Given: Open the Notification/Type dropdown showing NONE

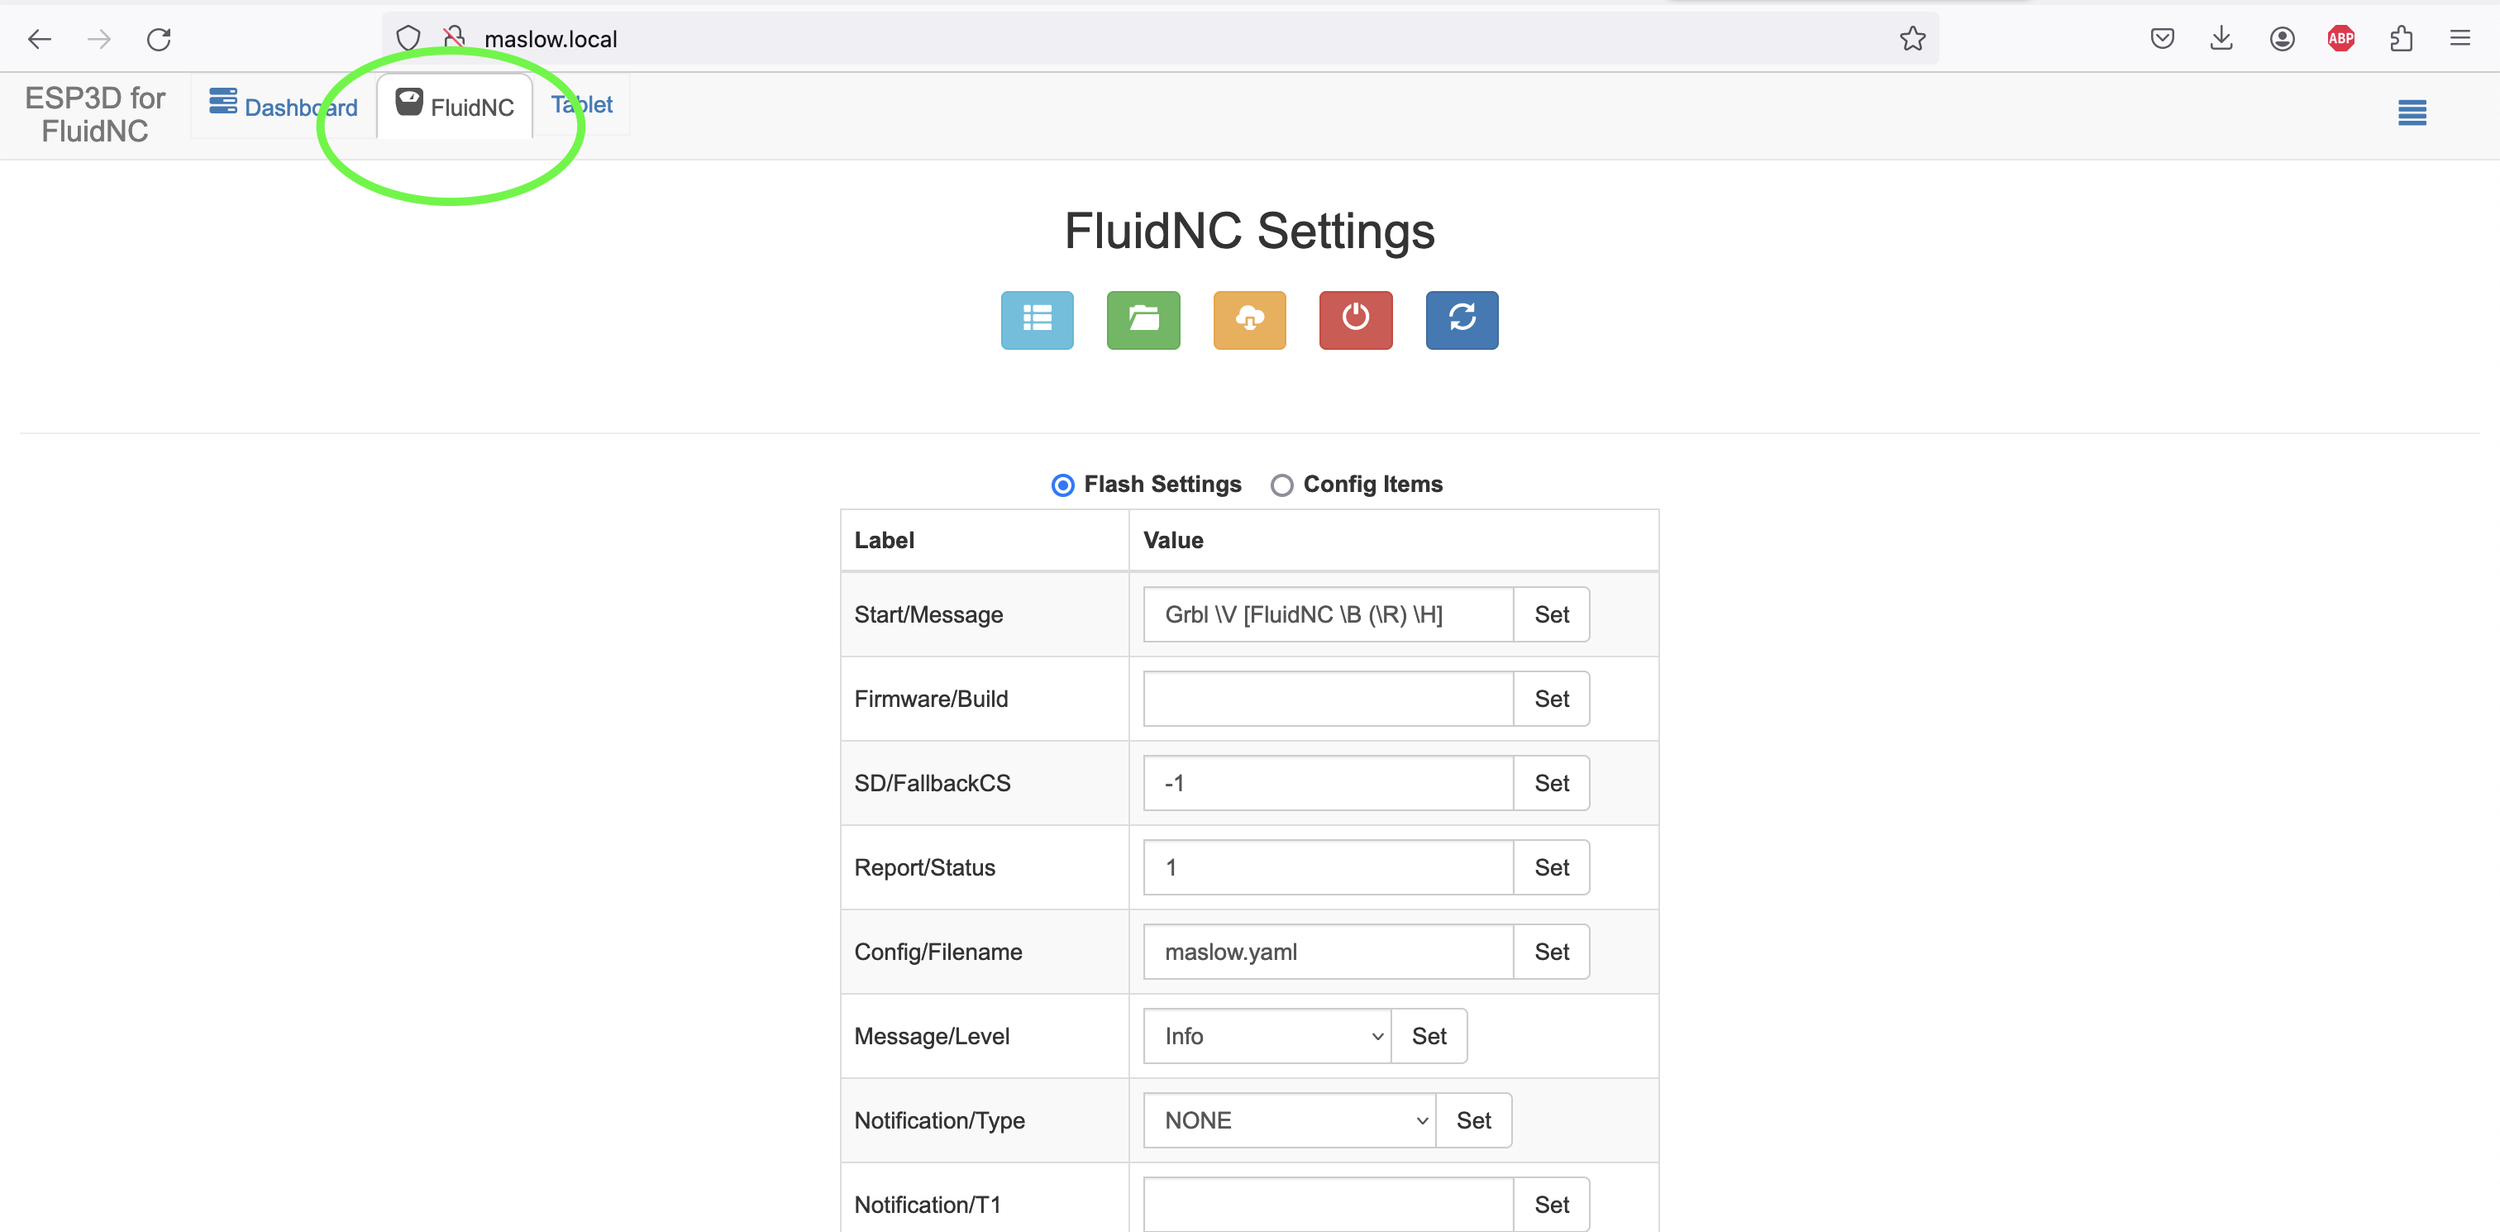Looking at the screenshot, I should tap(1289, 1120).
